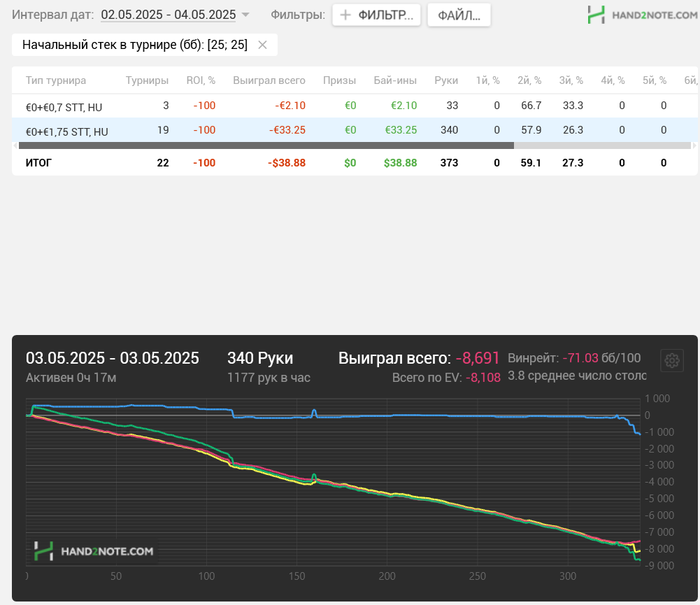This screenshot has height=605, width=700.
Task: Click the 3.8 среднее число столов text
Action: 577,376
